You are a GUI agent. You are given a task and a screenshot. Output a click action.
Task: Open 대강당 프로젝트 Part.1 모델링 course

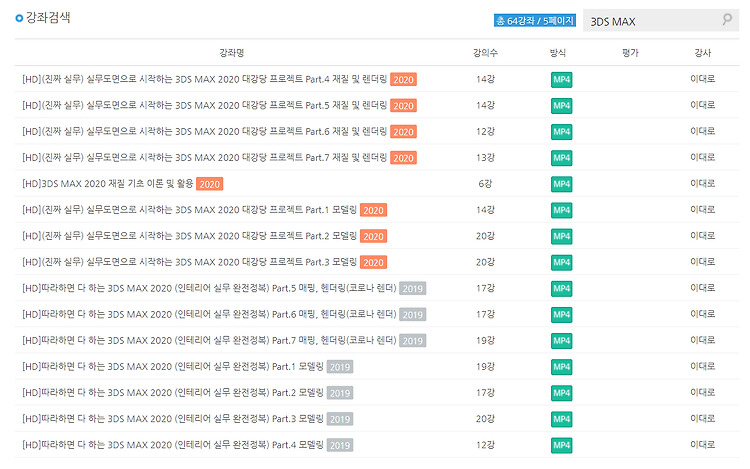189,210
